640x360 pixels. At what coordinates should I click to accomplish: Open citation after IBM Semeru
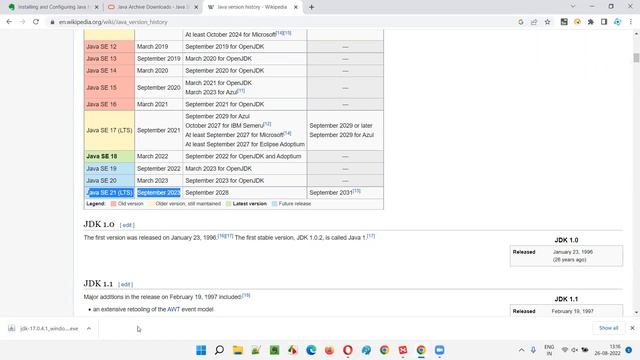(267, 124)
